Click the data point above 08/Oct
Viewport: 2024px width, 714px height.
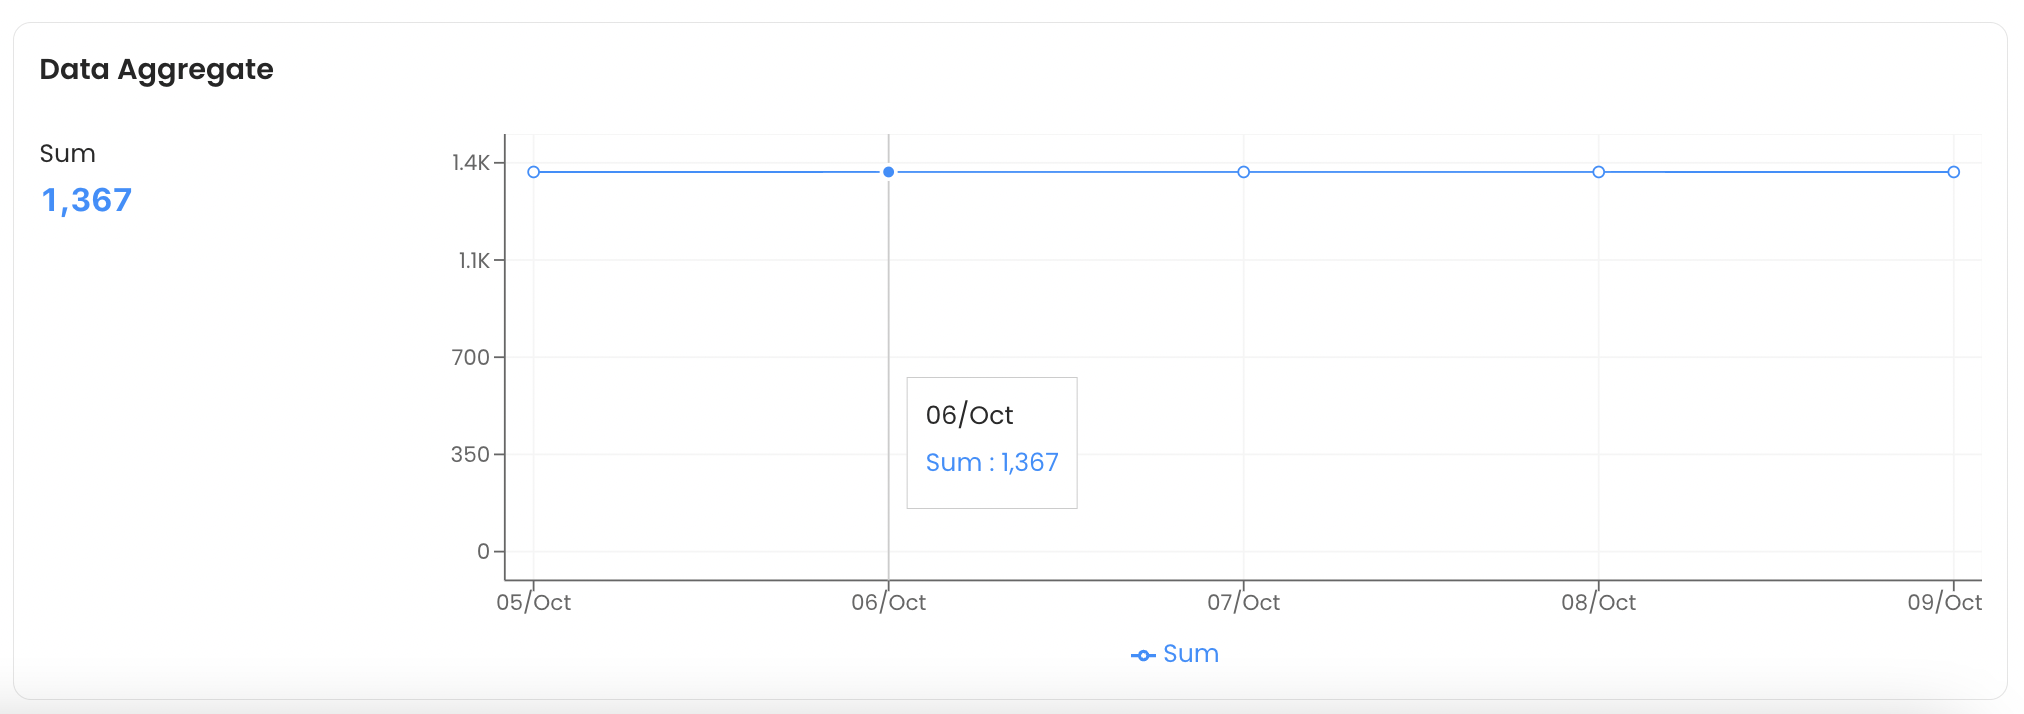(x=1598, y=172)
